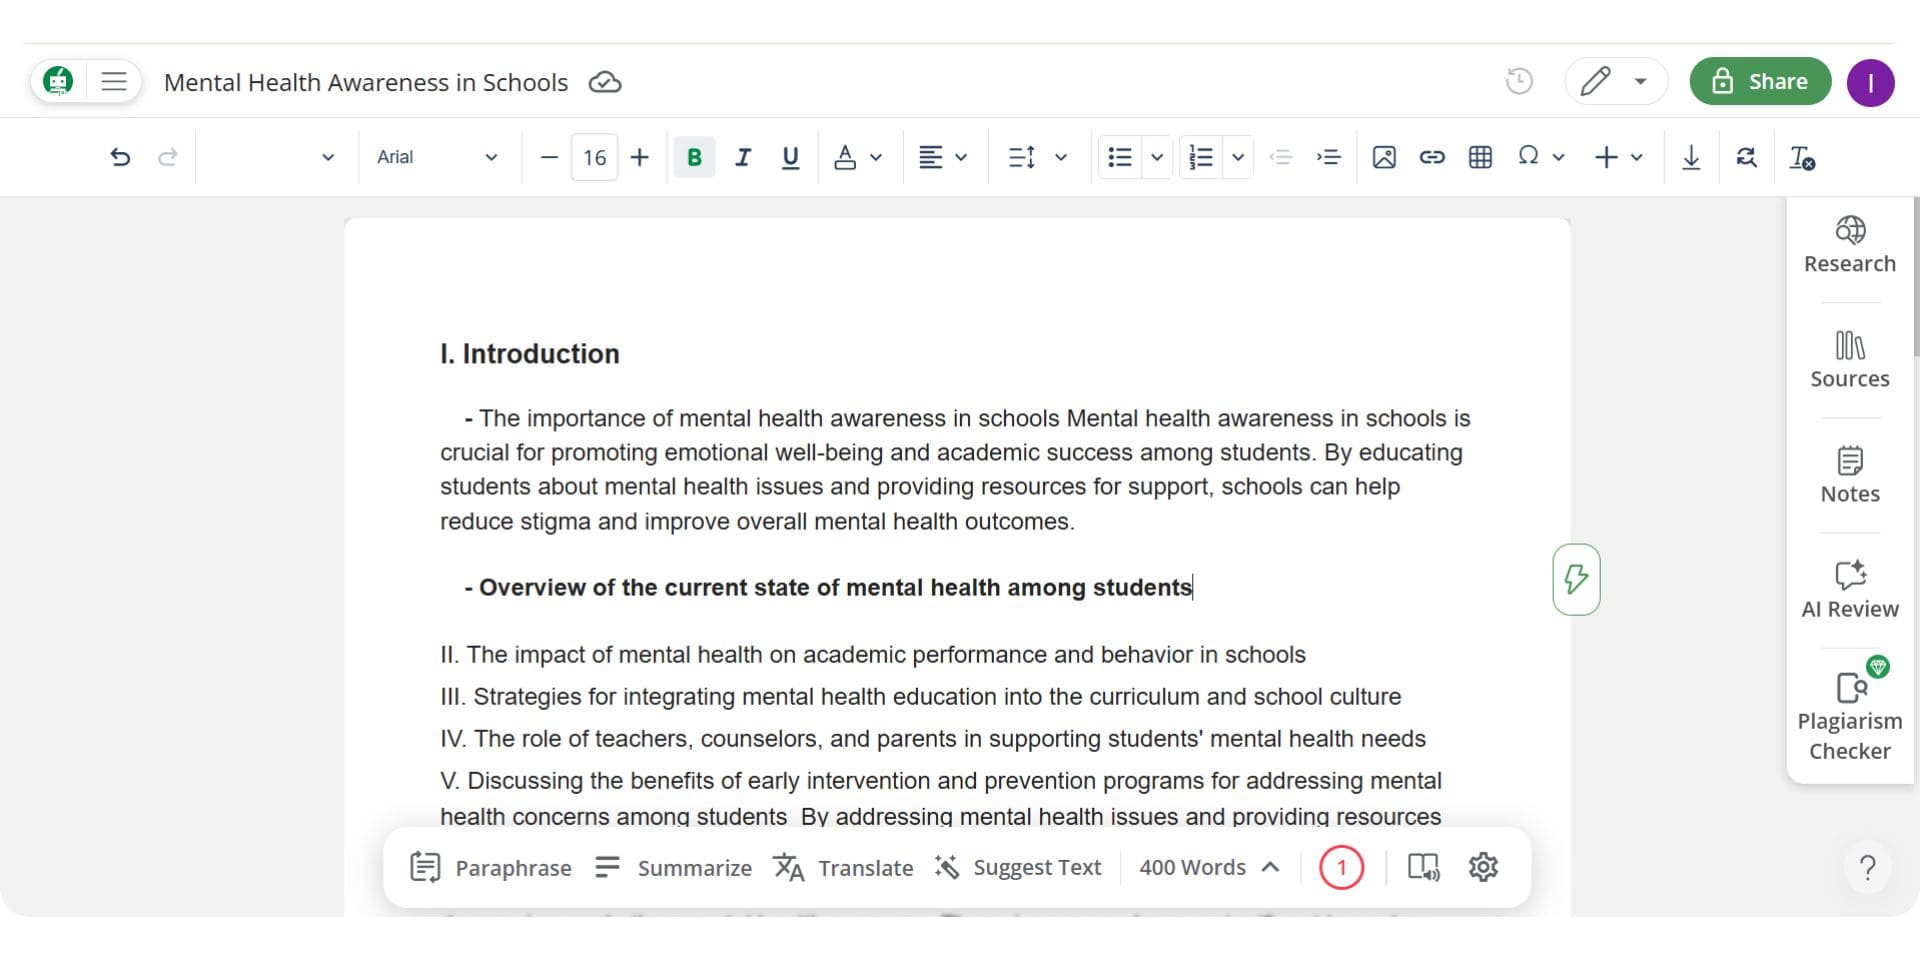Screen dimensions: 1920x960
Task: Select the Paraphrase tool
Action: point(491,867)
